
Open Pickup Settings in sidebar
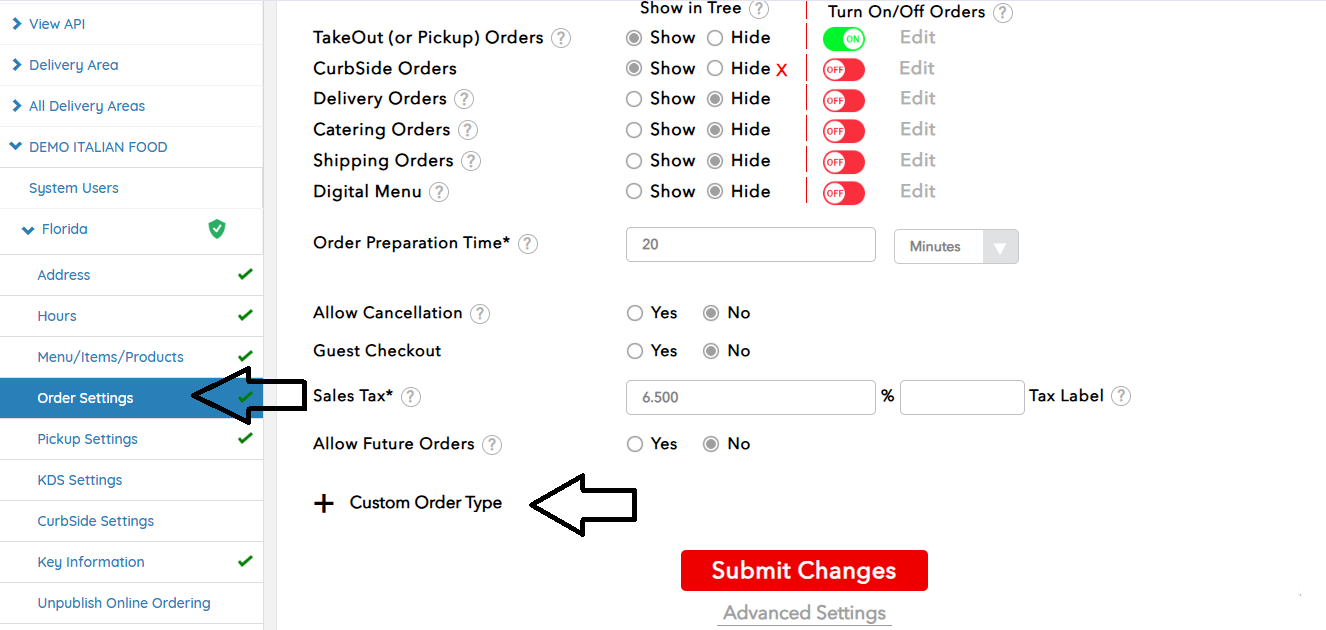88,439
